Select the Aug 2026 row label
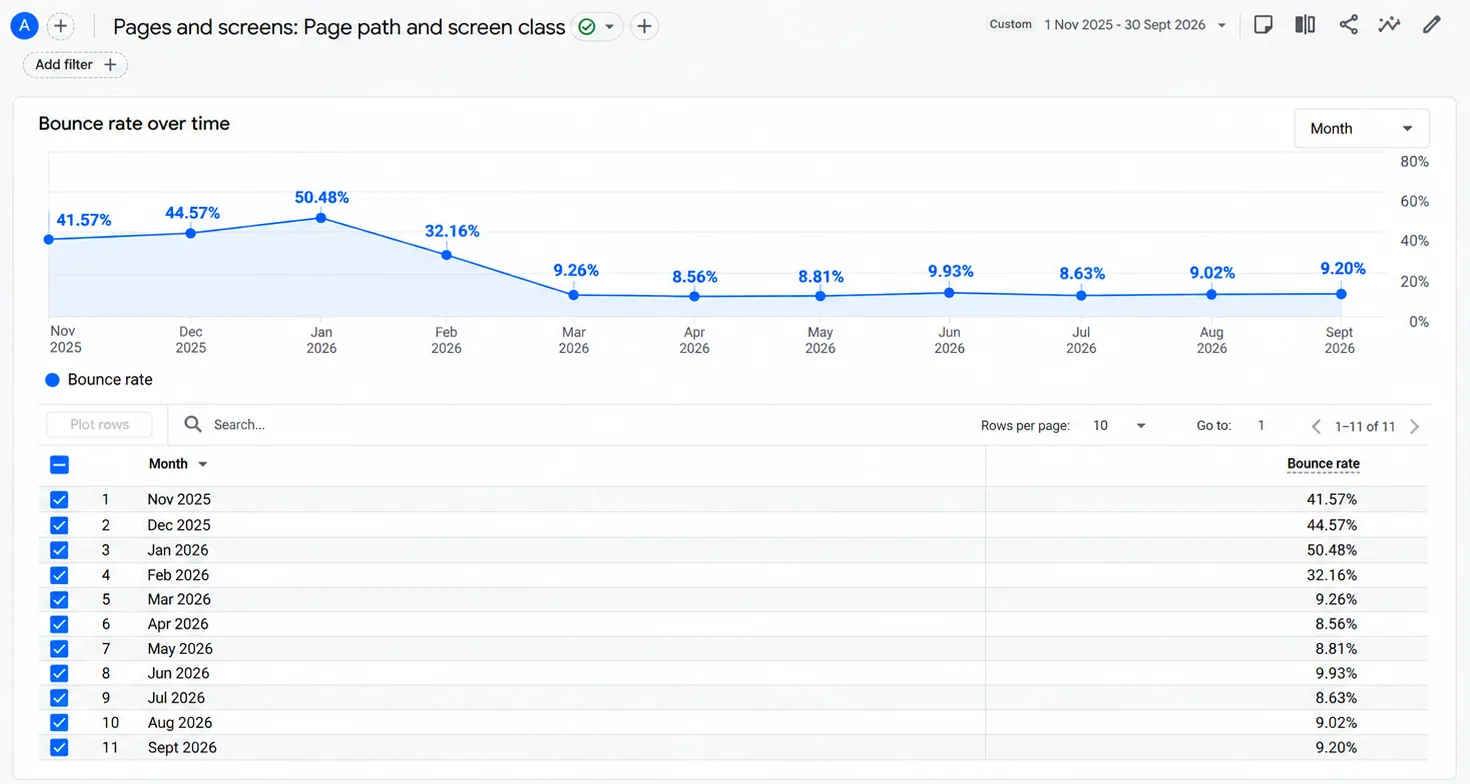Image resolution: width=1470 pixels, height=784 pixels. click(180, 723)
